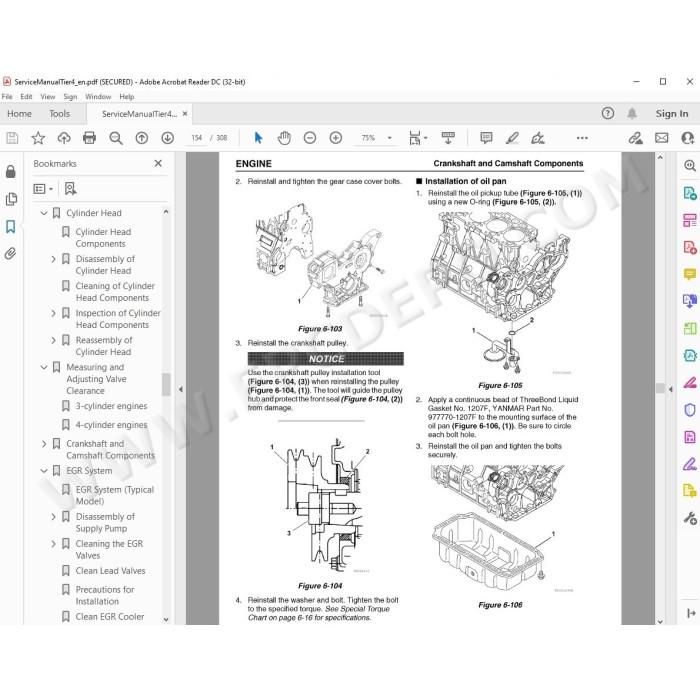Save the file using the floppy disk icon
The image size is (700, 700).
tap(12, 138)
